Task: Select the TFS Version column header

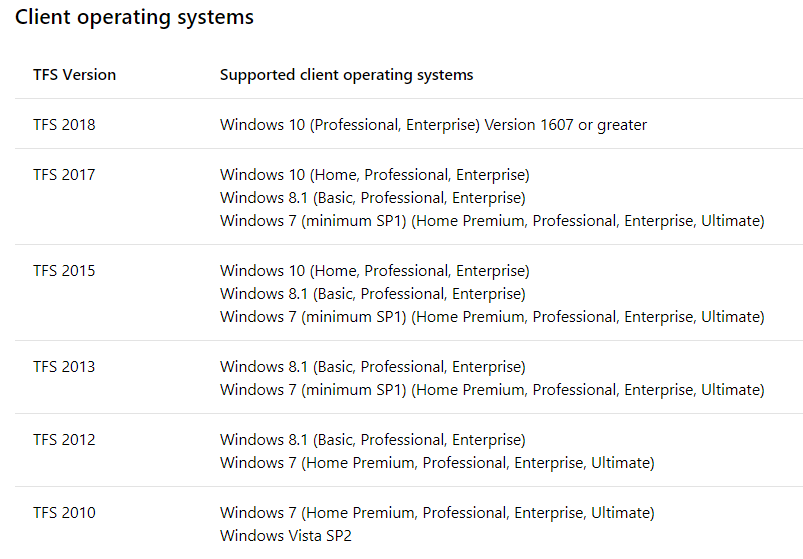Action: coord(74,75)
